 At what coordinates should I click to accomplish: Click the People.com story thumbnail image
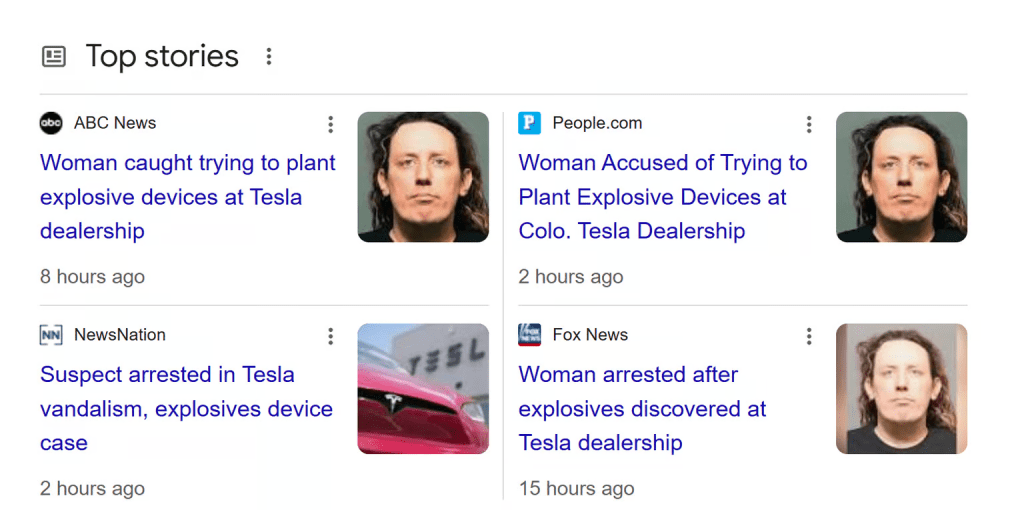[901, 177]
